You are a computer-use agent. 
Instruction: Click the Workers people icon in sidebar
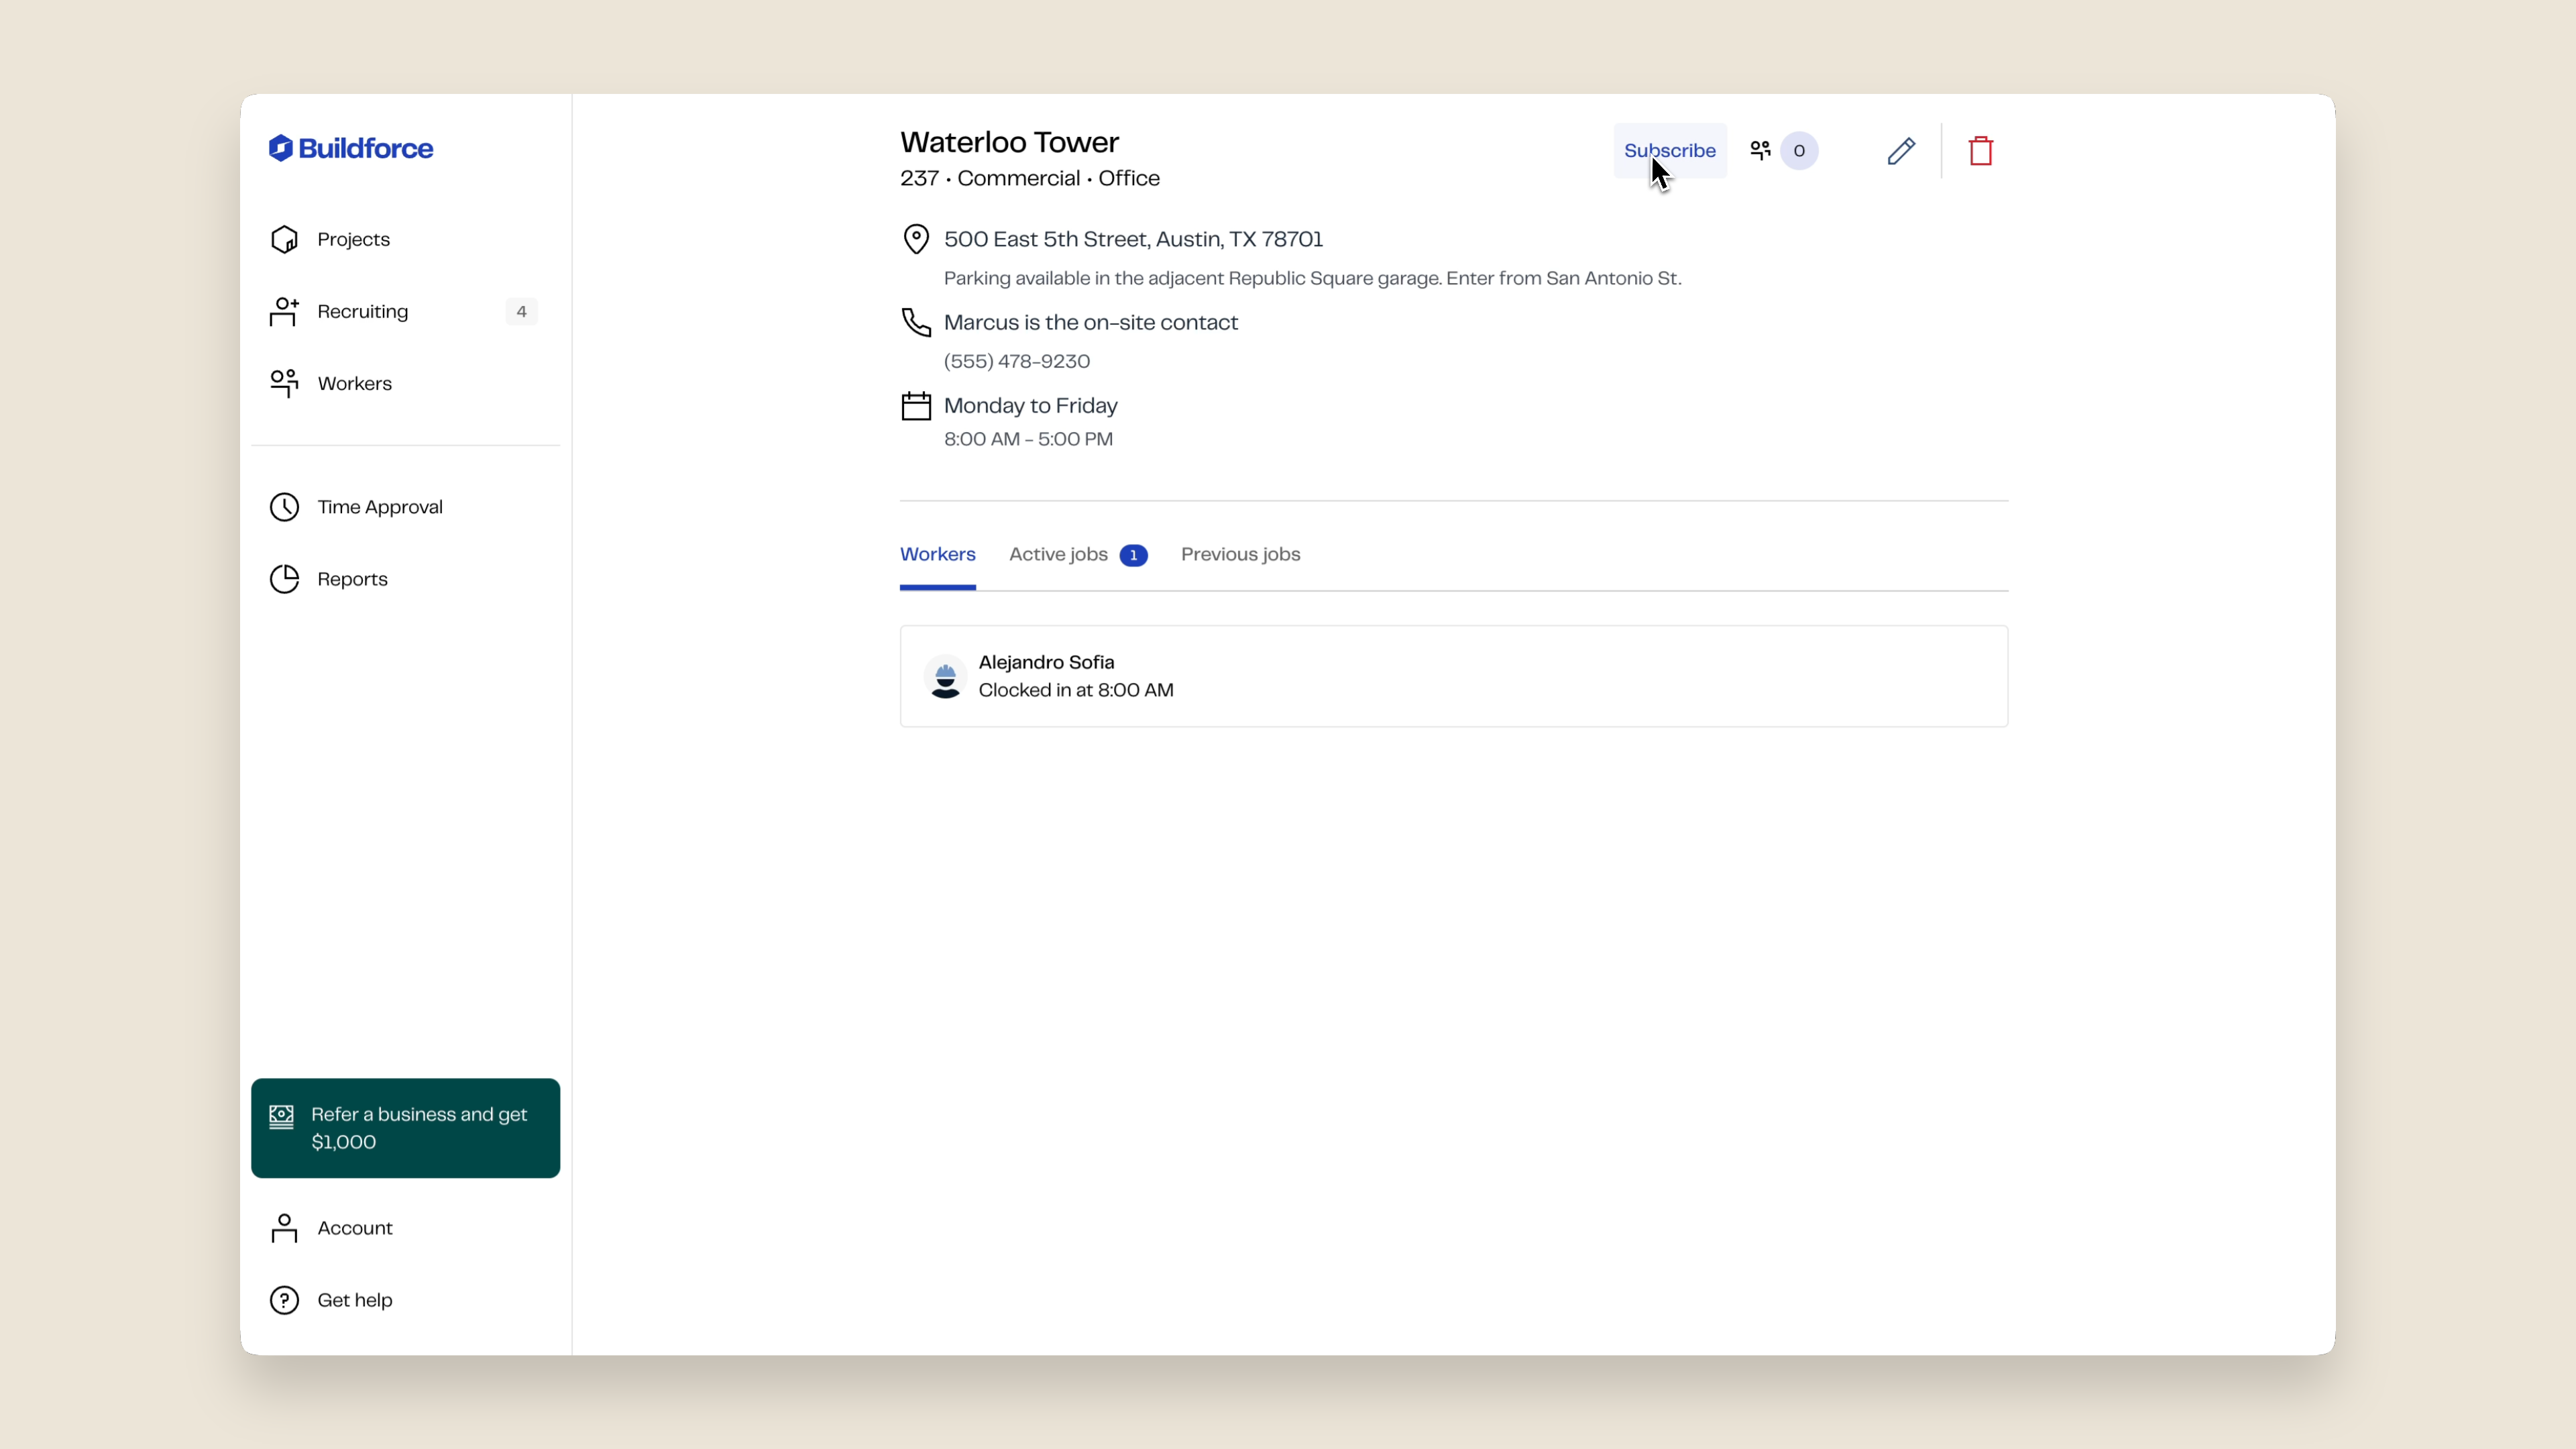[284, 383]
